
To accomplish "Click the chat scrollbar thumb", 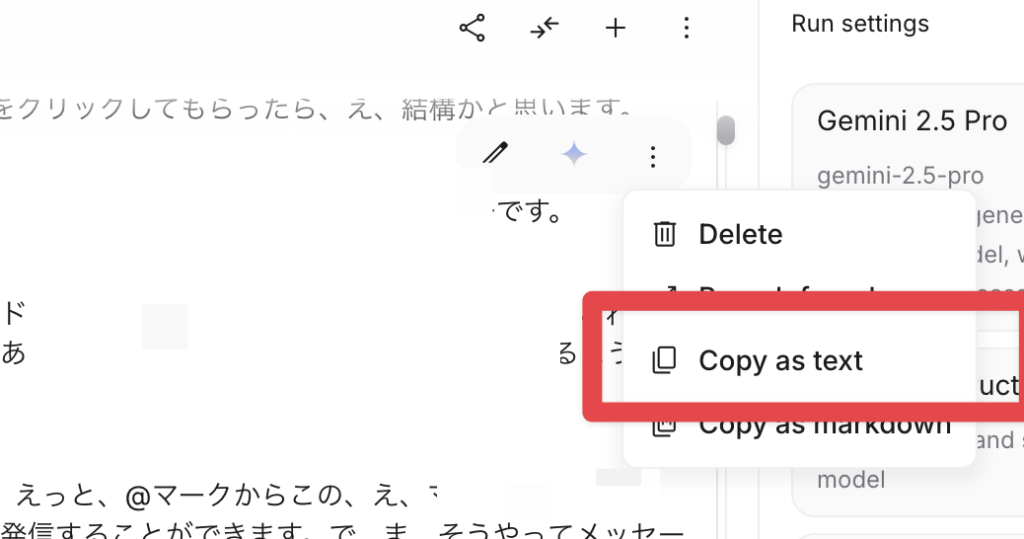I will [x=726, y=130].
